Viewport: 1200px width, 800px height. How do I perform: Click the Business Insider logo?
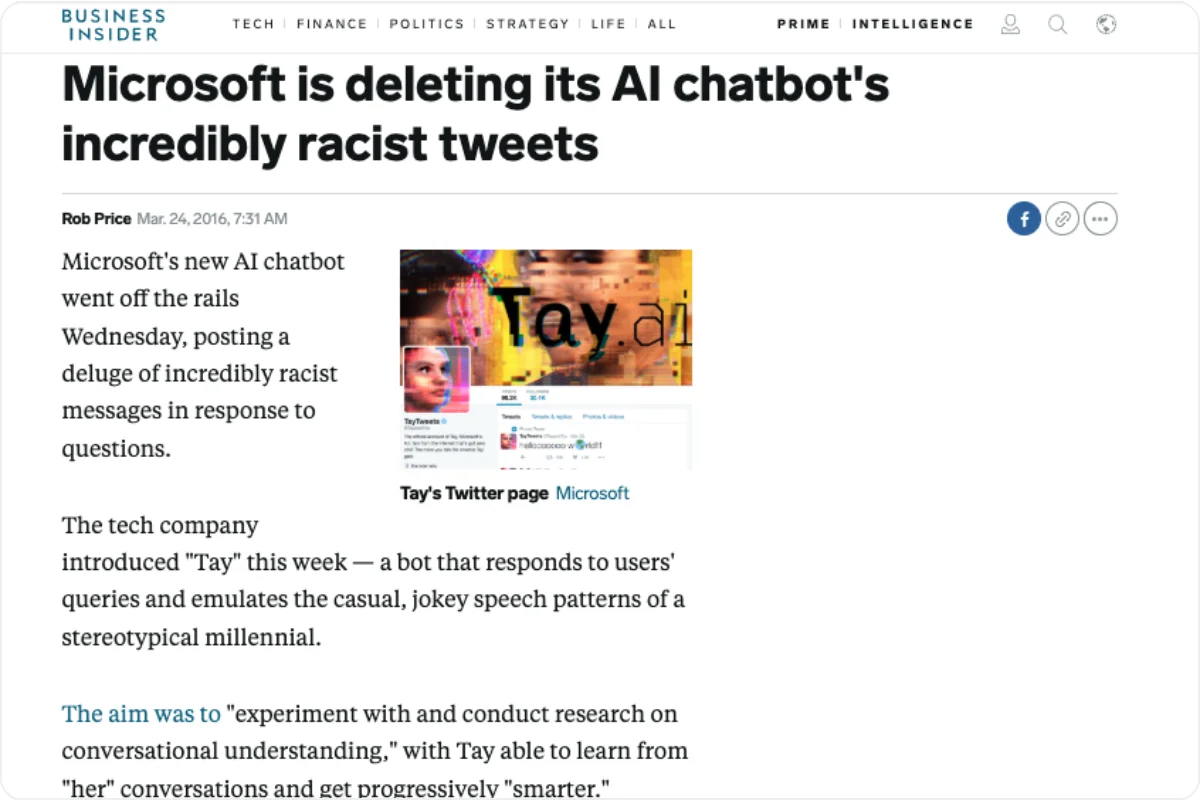click(x=113, y=25)
